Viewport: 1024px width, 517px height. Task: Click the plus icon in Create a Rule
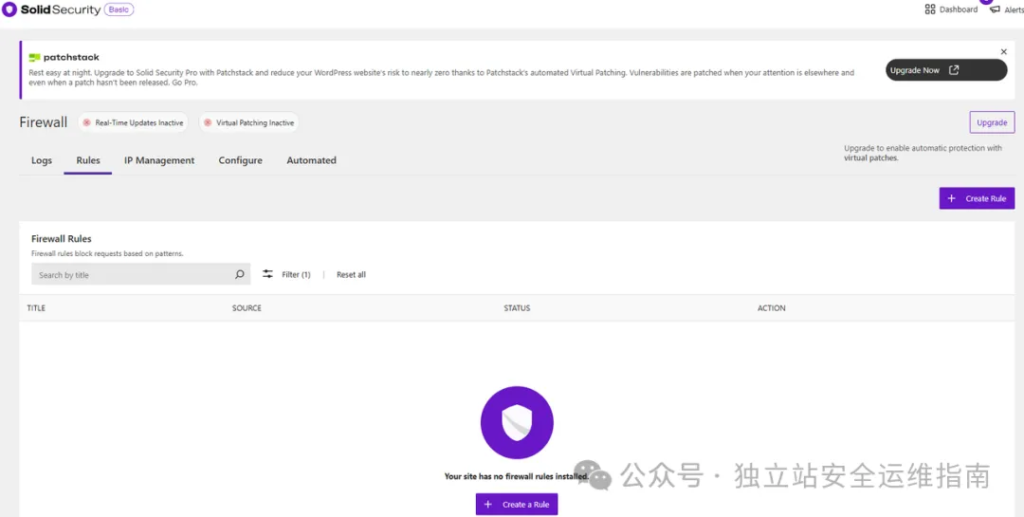pyautogui.click(x=488, y=504)
